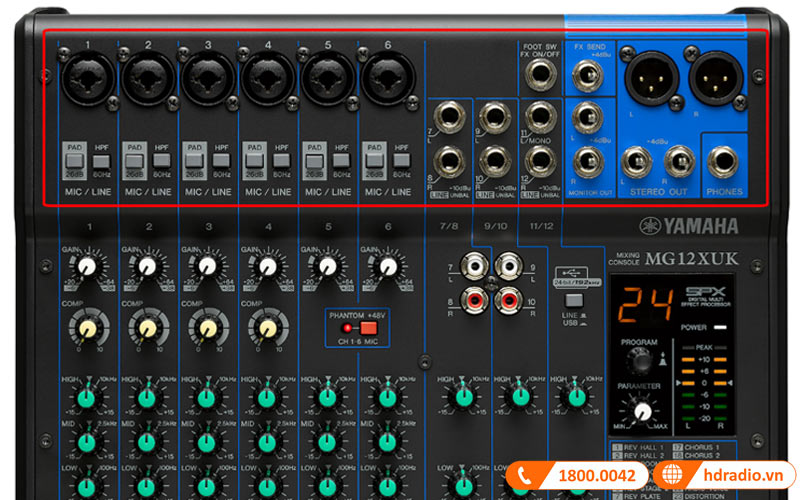Select the line input 10 R jack
This screenshot has width=800, height=500.
click(x=495, y=160)
